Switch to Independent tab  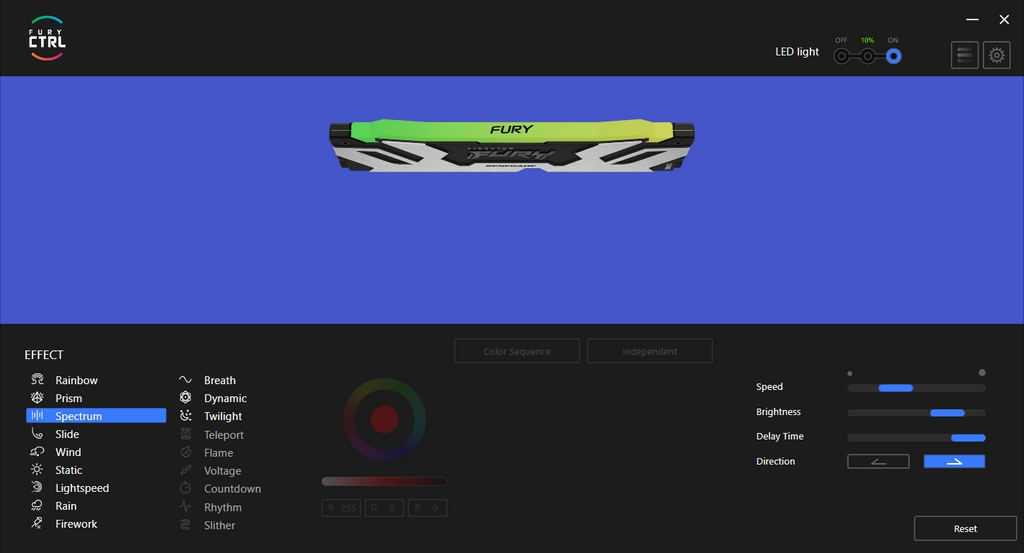pos(650,351)
